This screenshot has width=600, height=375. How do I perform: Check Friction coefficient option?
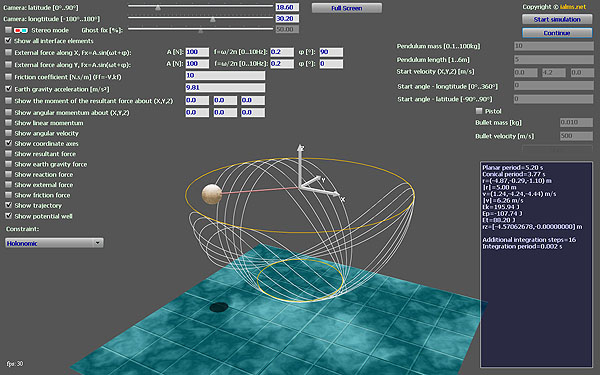click(8, 77)
